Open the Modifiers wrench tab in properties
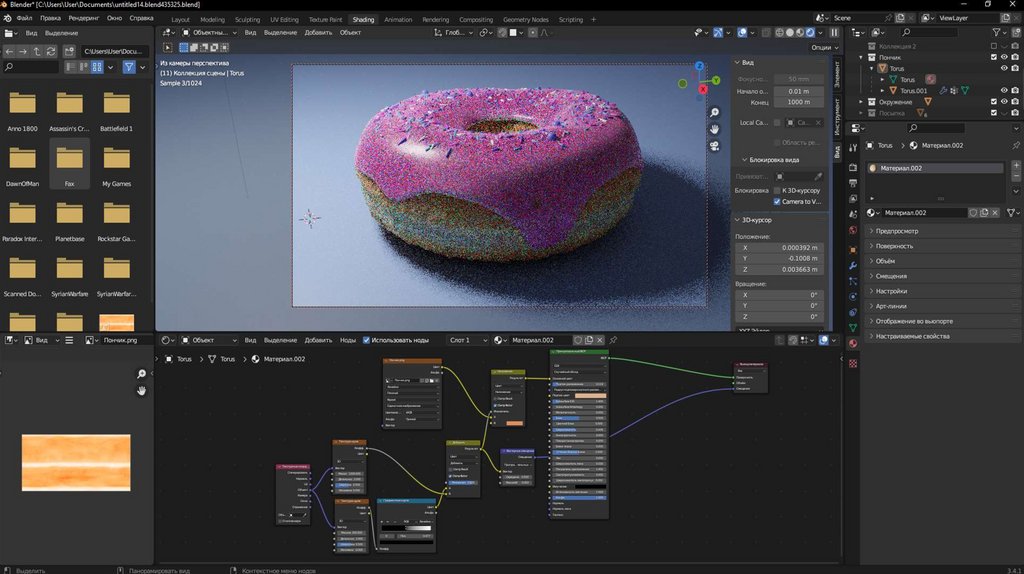The image size is (1024, 574). 853,265
